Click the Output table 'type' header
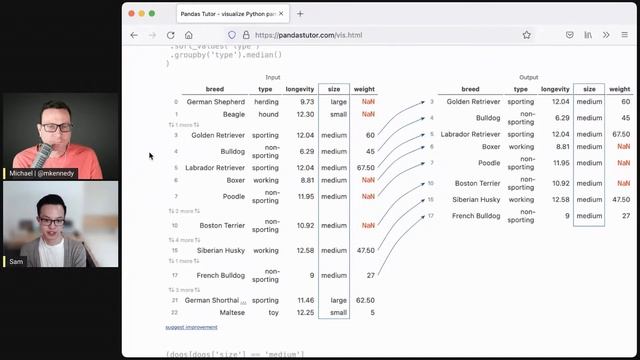Screen dimensions: 640x360 point(521,89)
